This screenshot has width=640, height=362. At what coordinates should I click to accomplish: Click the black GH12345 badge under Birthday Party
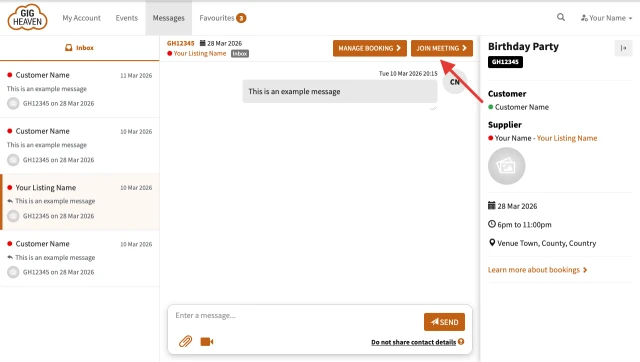pyautogui.click(x=505, y=62)
